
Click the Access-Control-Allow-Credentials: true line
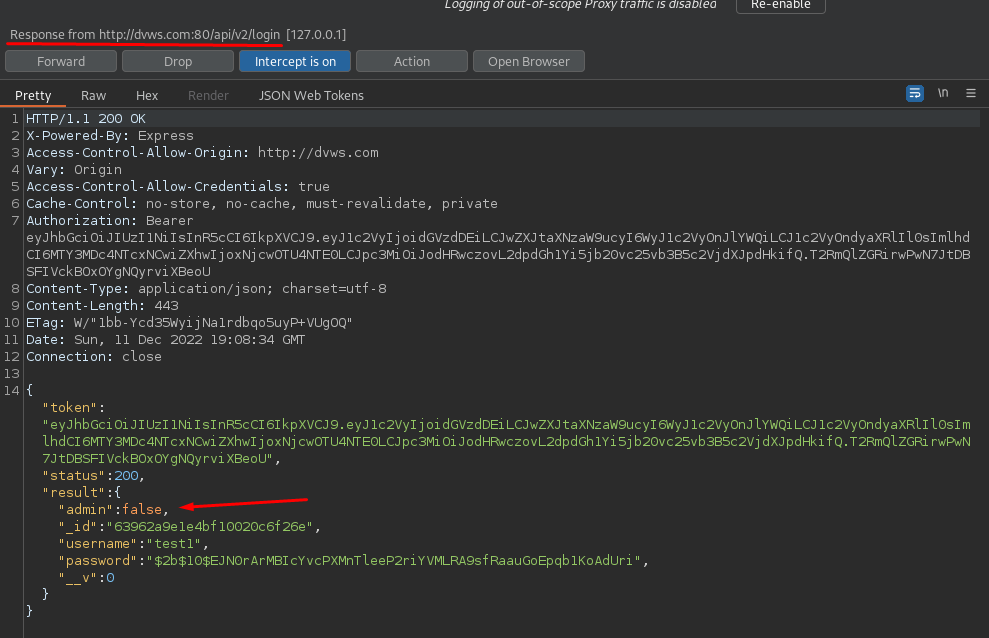[178, 187]
